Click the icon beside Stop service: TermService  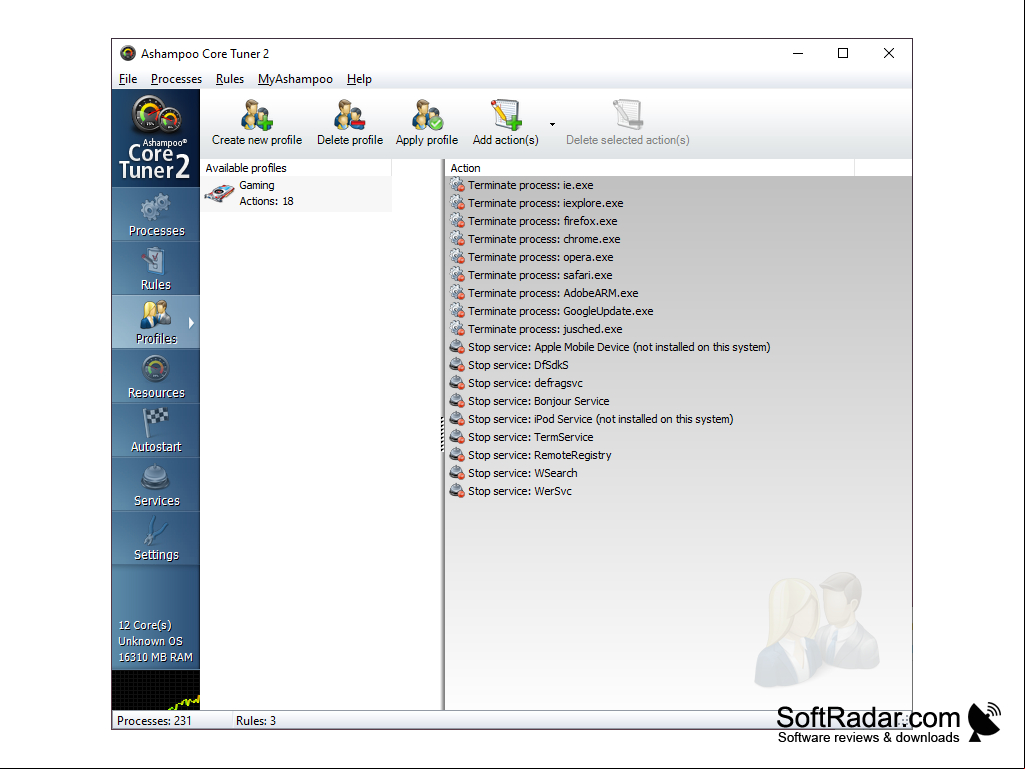457,437
